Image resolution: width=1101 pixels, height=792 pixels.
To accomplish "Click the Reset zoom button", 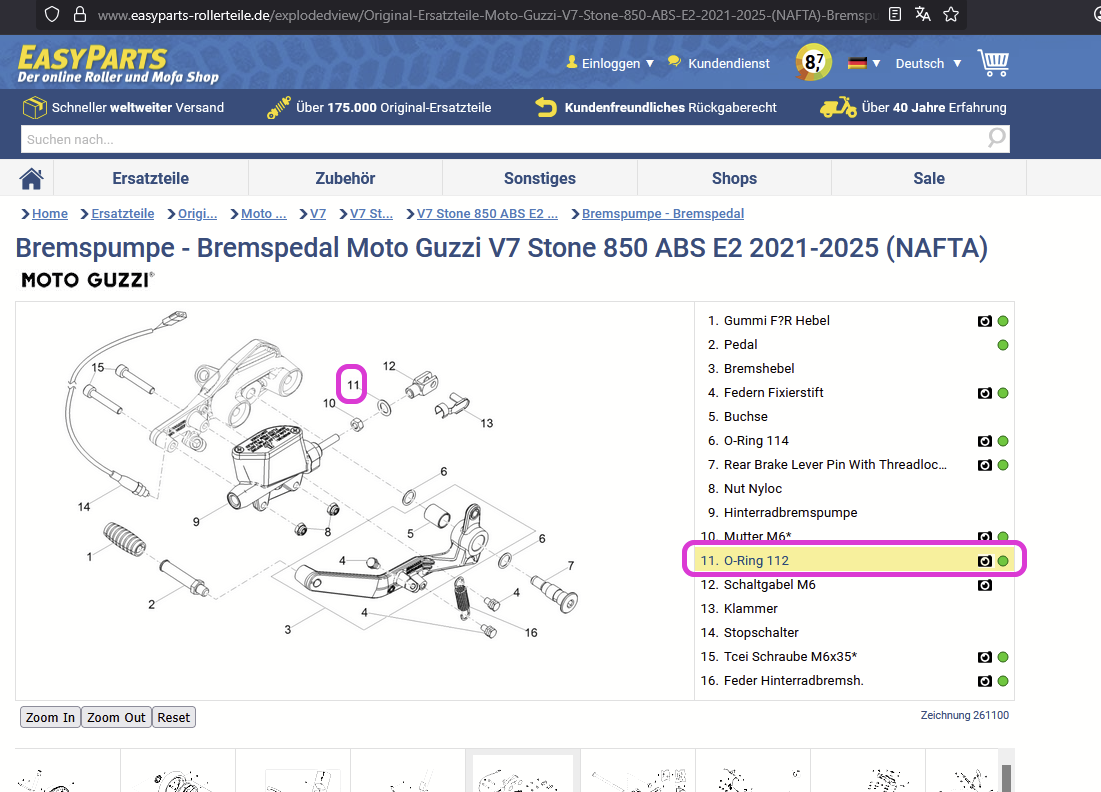I will tap(173, 718).
